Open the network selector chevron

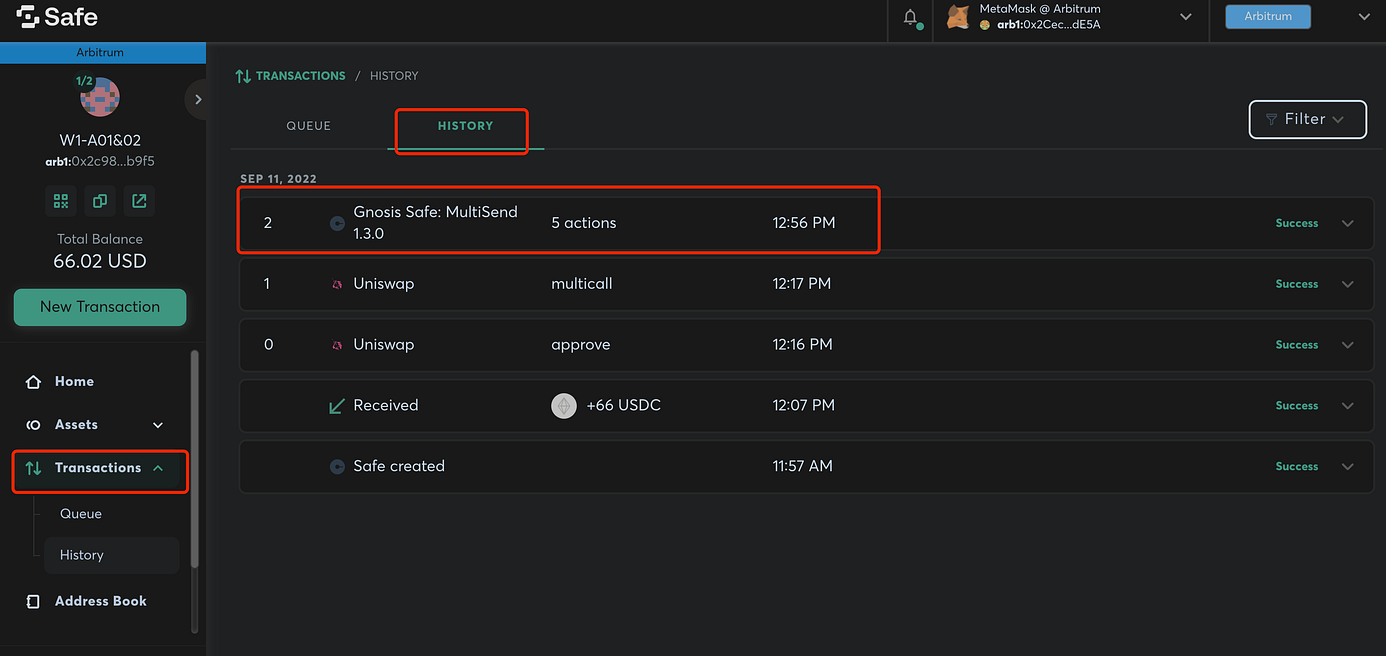(1364, 17)
